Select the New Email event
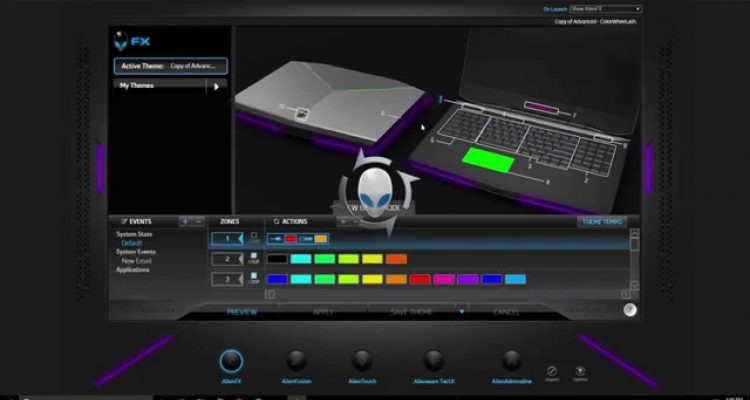The width and height of the screenshot is (750, 400). [x=136, y=261]
